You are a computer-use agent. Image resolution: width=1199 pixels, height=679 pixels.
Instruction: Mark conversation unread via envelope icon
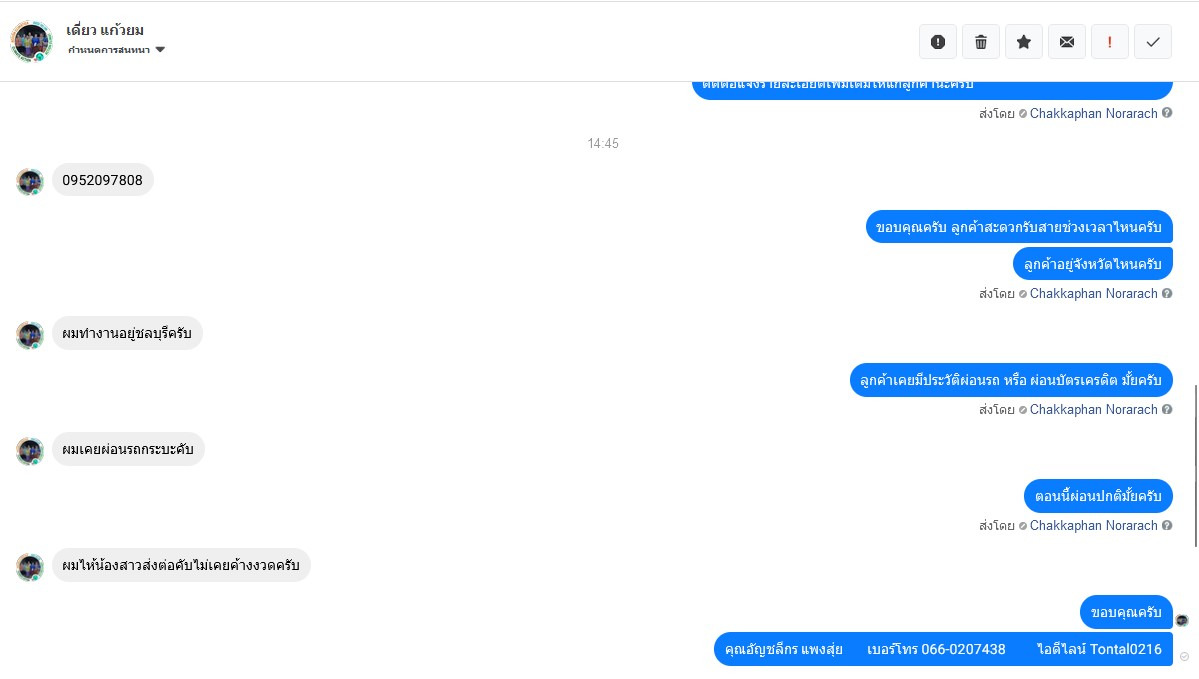[x=1067, y=42]
